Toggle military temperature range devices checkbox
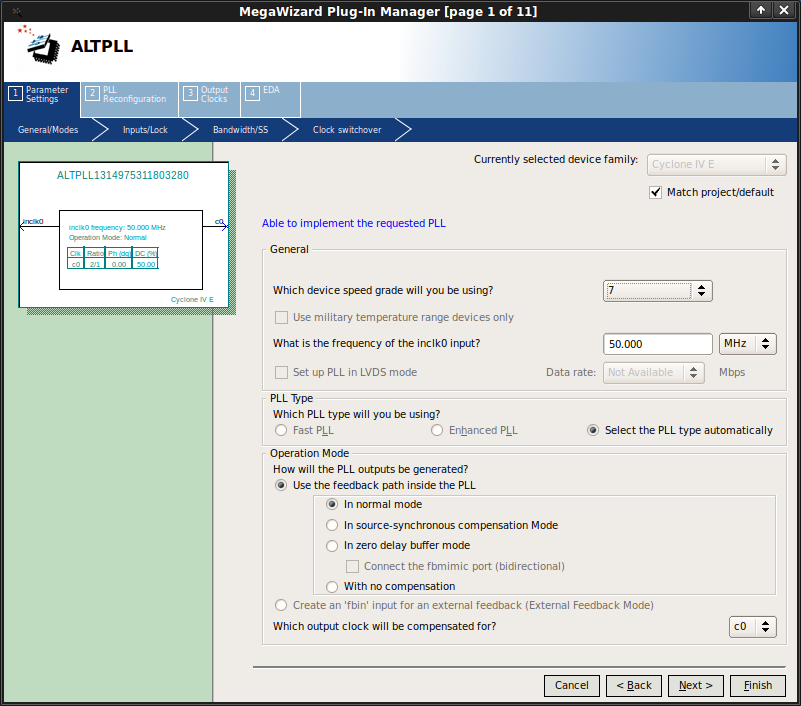801x706 pixels. click(x=281, y=318)
